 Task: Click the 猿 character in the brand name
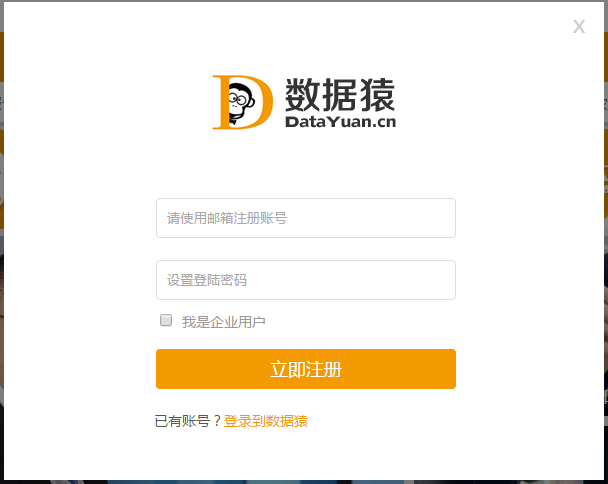377,95
